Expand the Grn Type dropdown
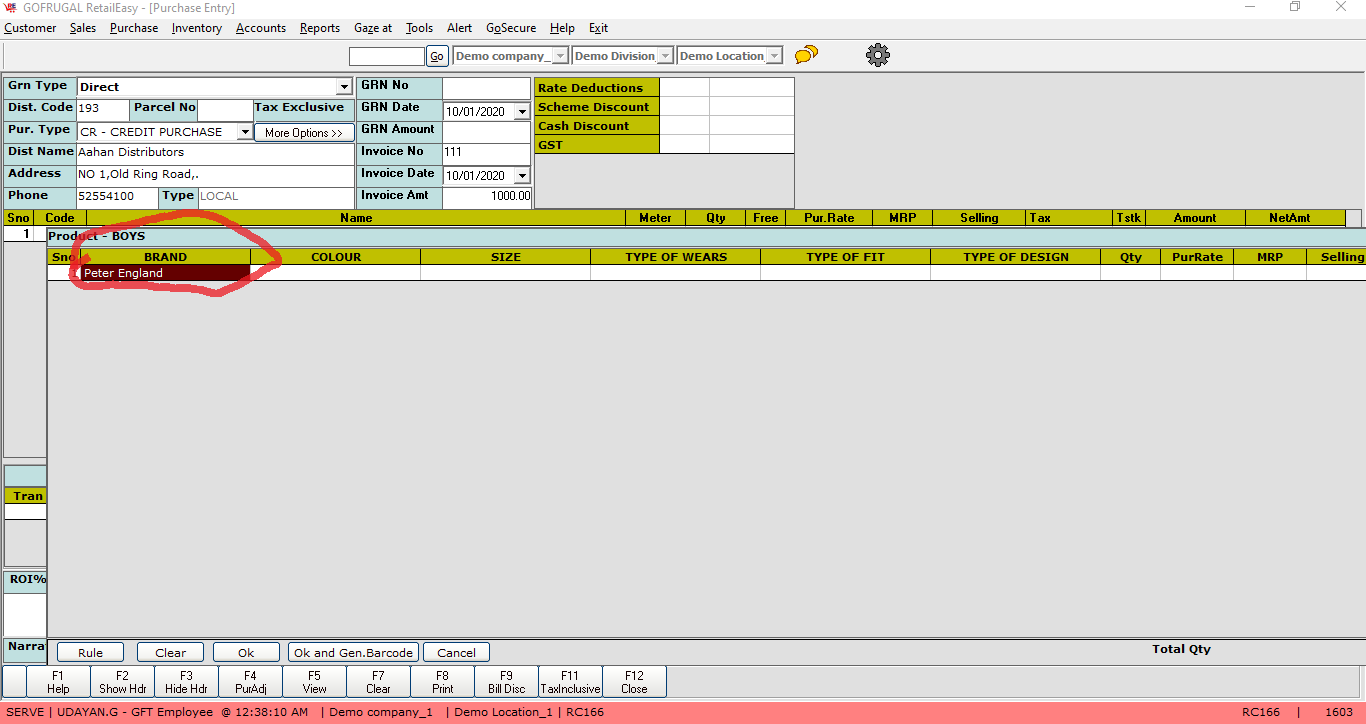Viewport: 1366px width, 724px height. (344, 87)
